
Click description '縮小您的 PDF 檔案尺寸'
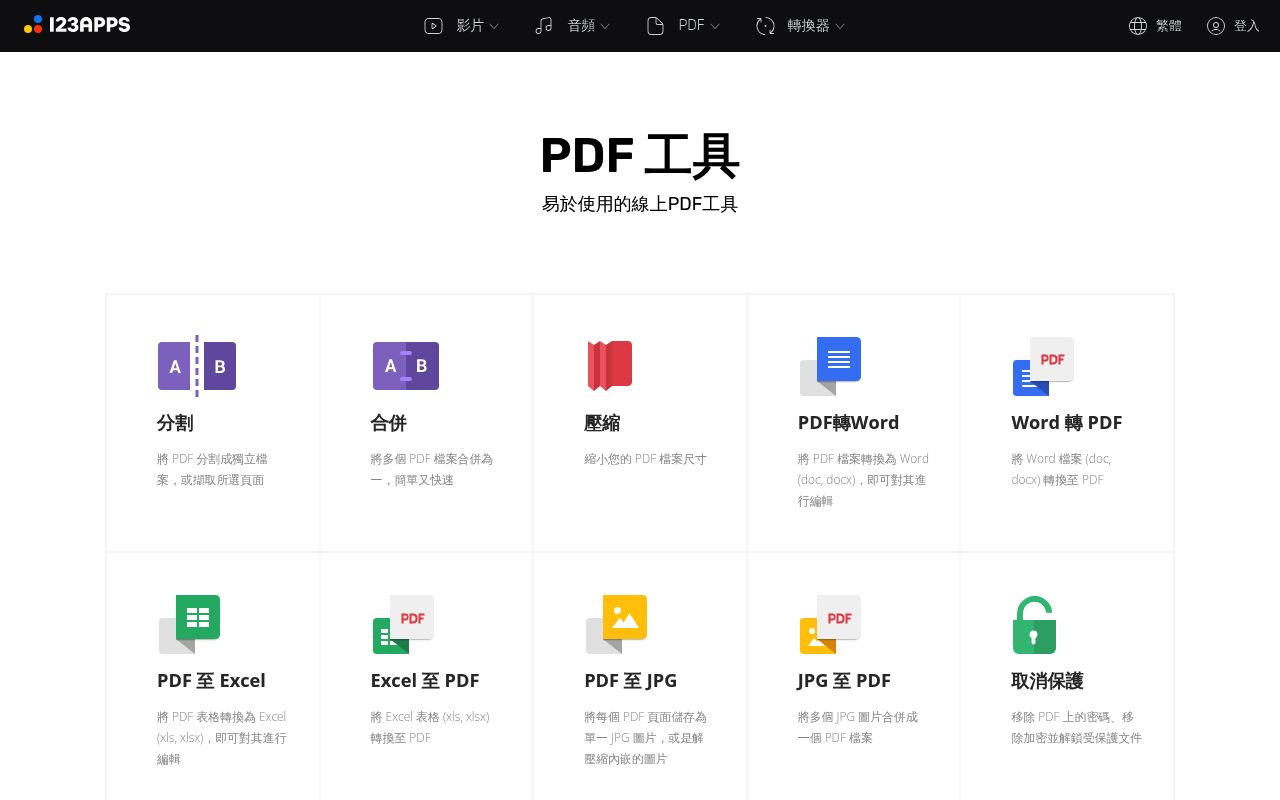(x=646, y=459)
